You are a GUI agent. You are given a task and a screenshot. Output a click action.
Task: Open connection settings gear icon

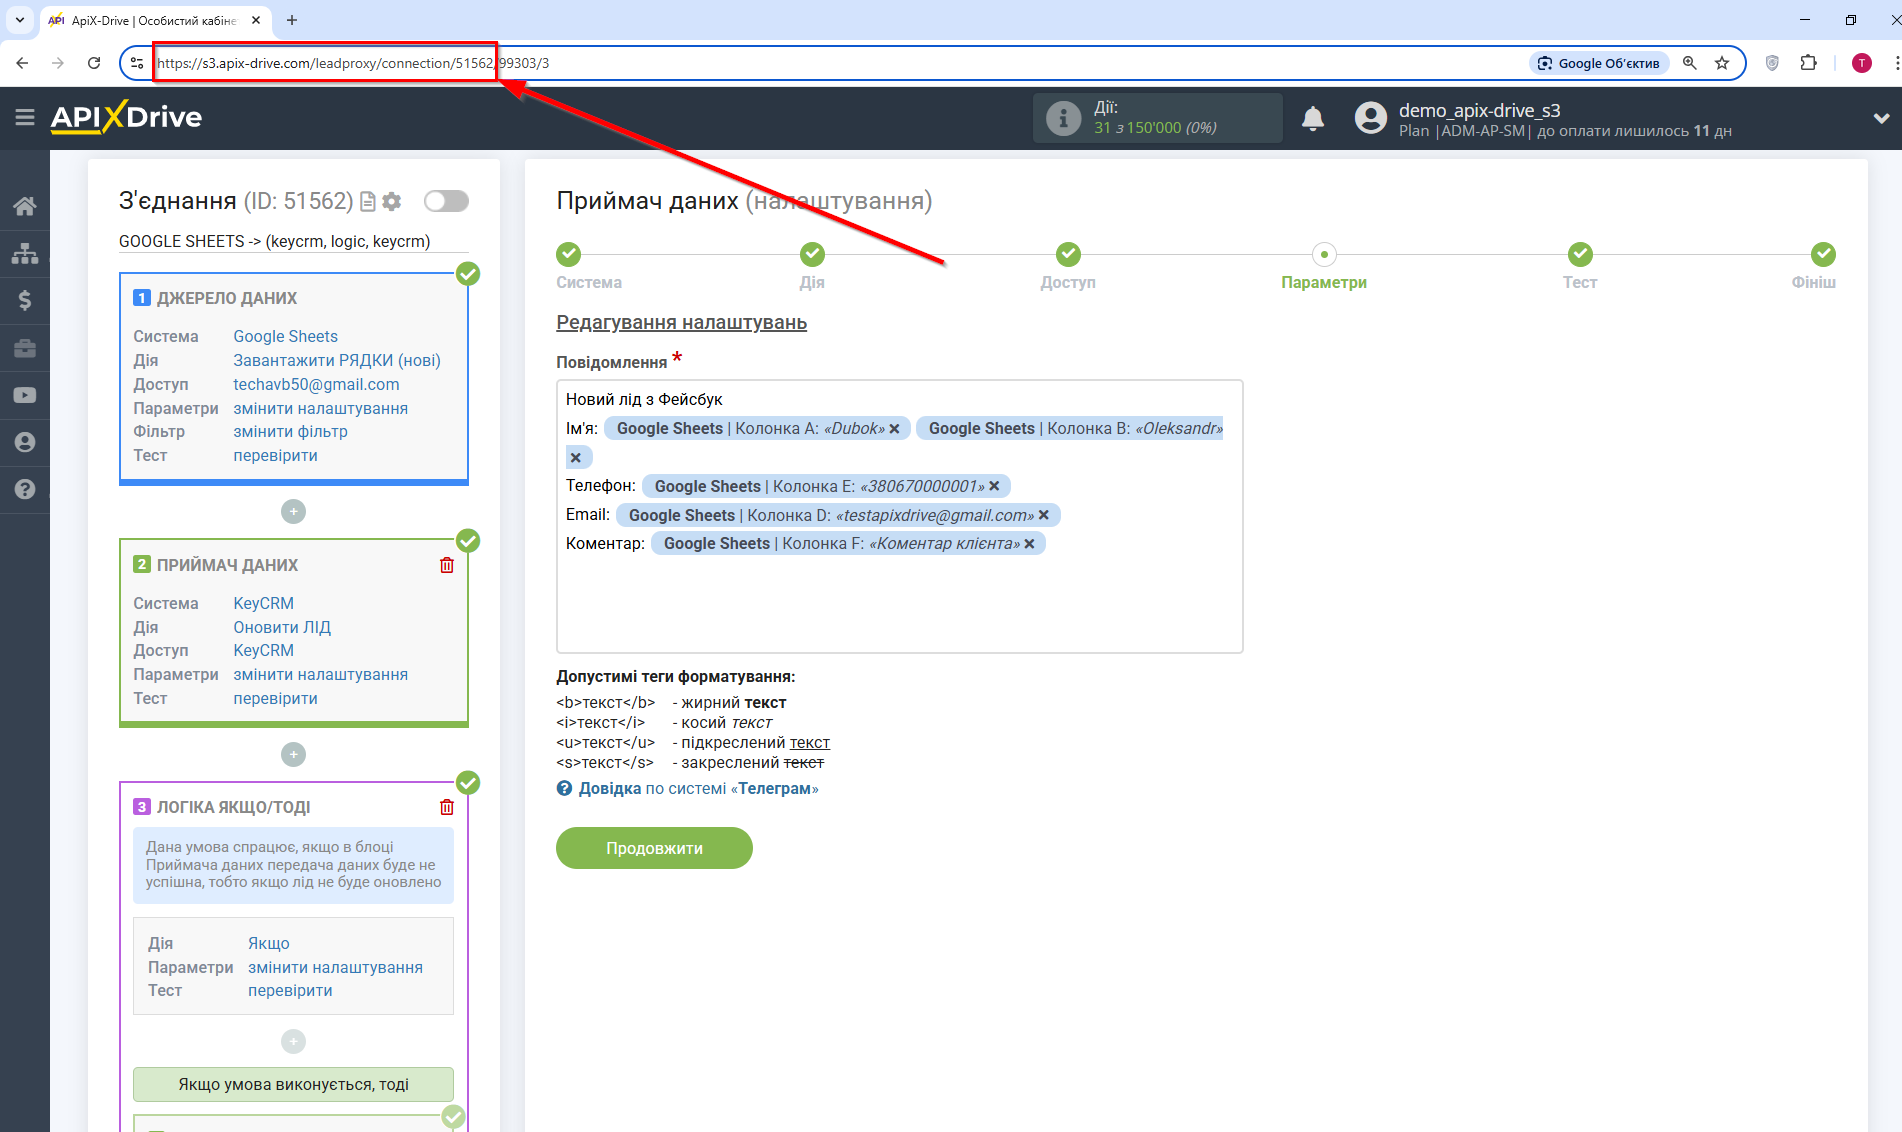(392, 201)
